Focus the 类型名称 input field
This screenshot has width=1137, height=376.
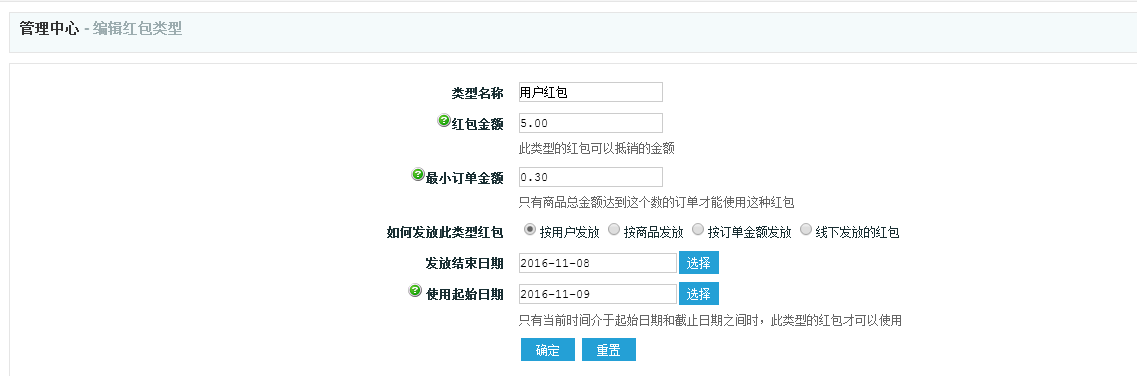click(x=591, y=92)
